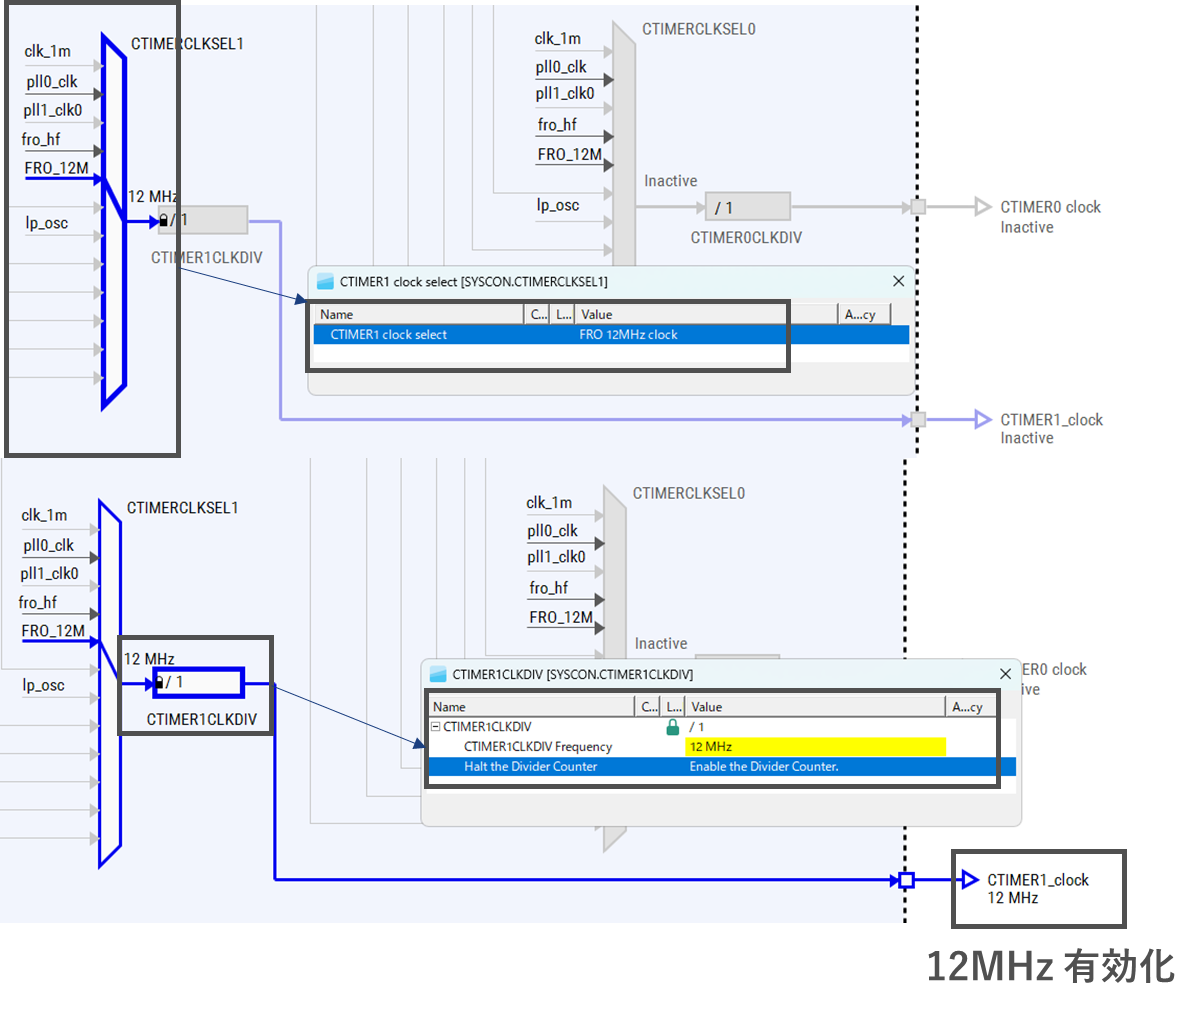Screen dimensions: 1200x1013
Task: Click the green padlock in the CTIMER1CLKDIV dialog
Action: point(674,726)
